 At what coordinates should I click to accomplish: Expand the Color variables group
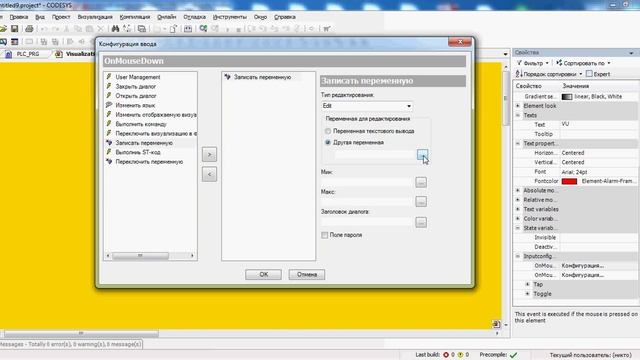pos(518,218)
